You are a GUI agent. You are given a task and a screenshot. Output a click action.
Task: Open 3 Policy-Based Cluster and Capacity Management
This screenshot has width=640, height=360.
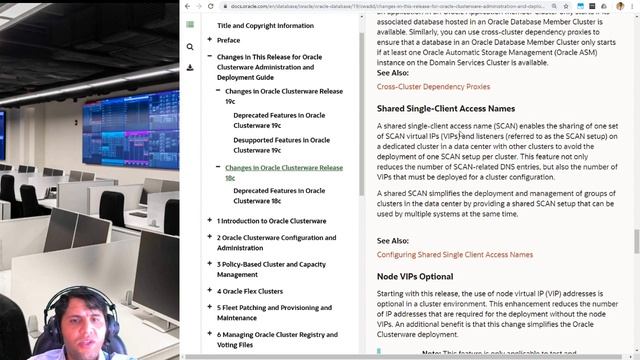[x=271, y=269]
